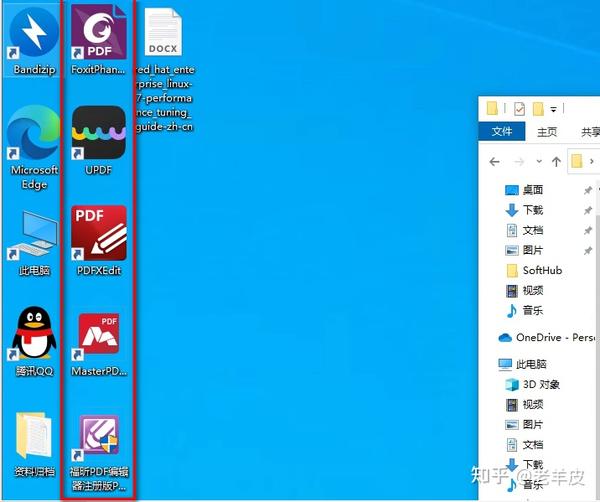Select the red_hat_enterprise_linux DOCX file on desktop
600x502 pixels.
point(163,69)
